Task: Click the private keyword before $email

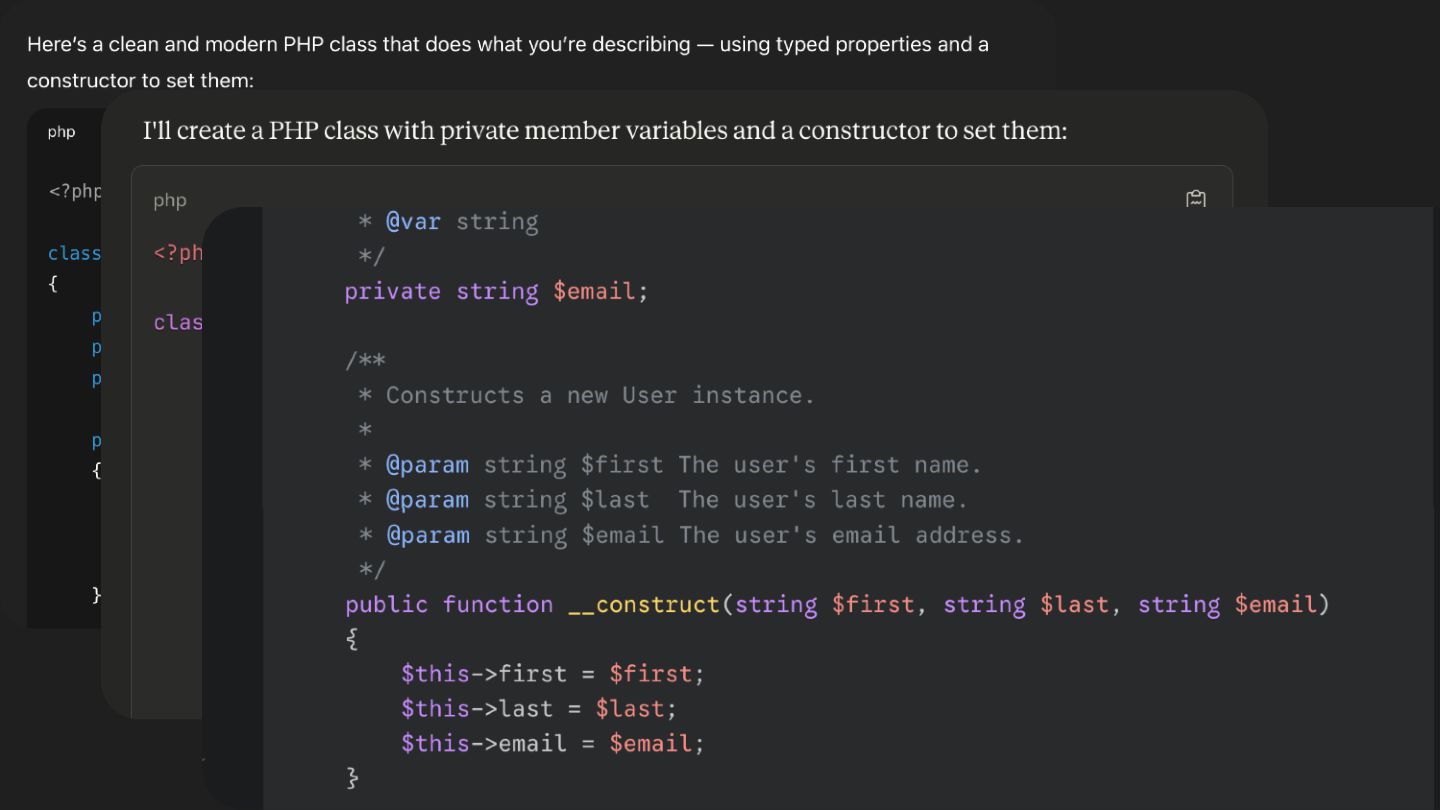Action: 393,291
